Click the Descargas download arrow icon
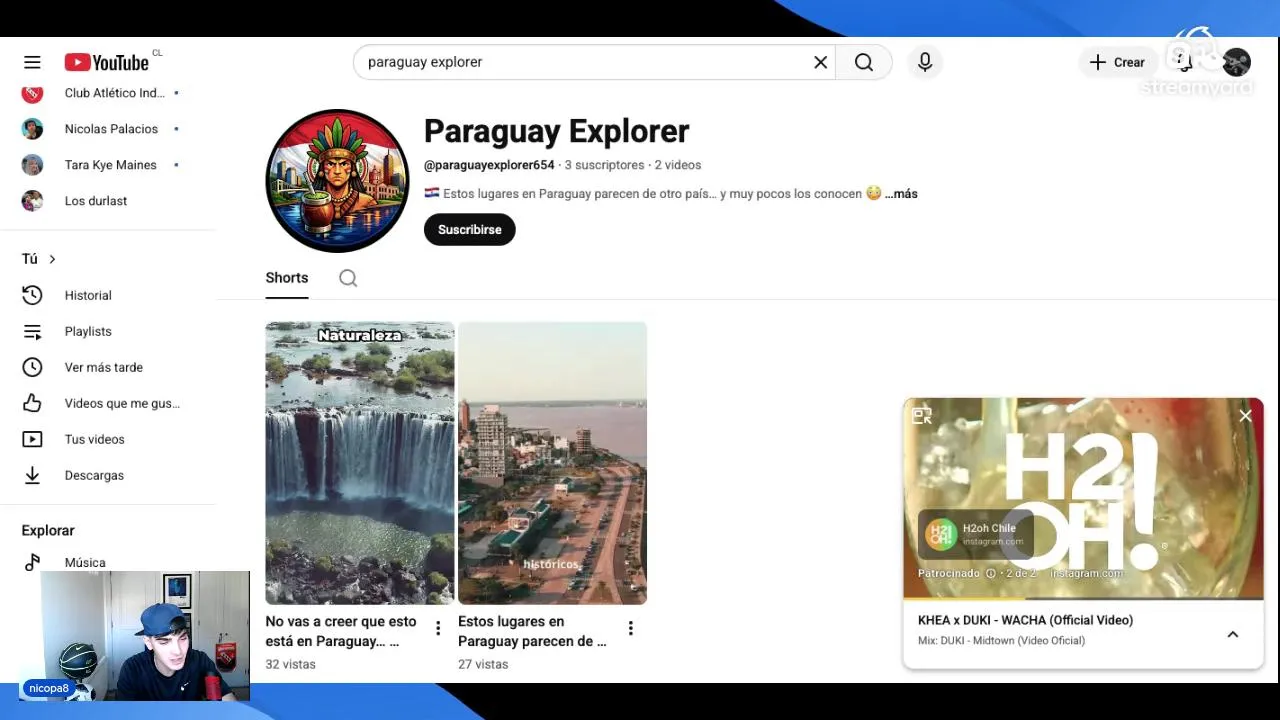Image resolution: width=1280 pixels, height=720 pixels. pyautogui.click(x=32, y=475)
